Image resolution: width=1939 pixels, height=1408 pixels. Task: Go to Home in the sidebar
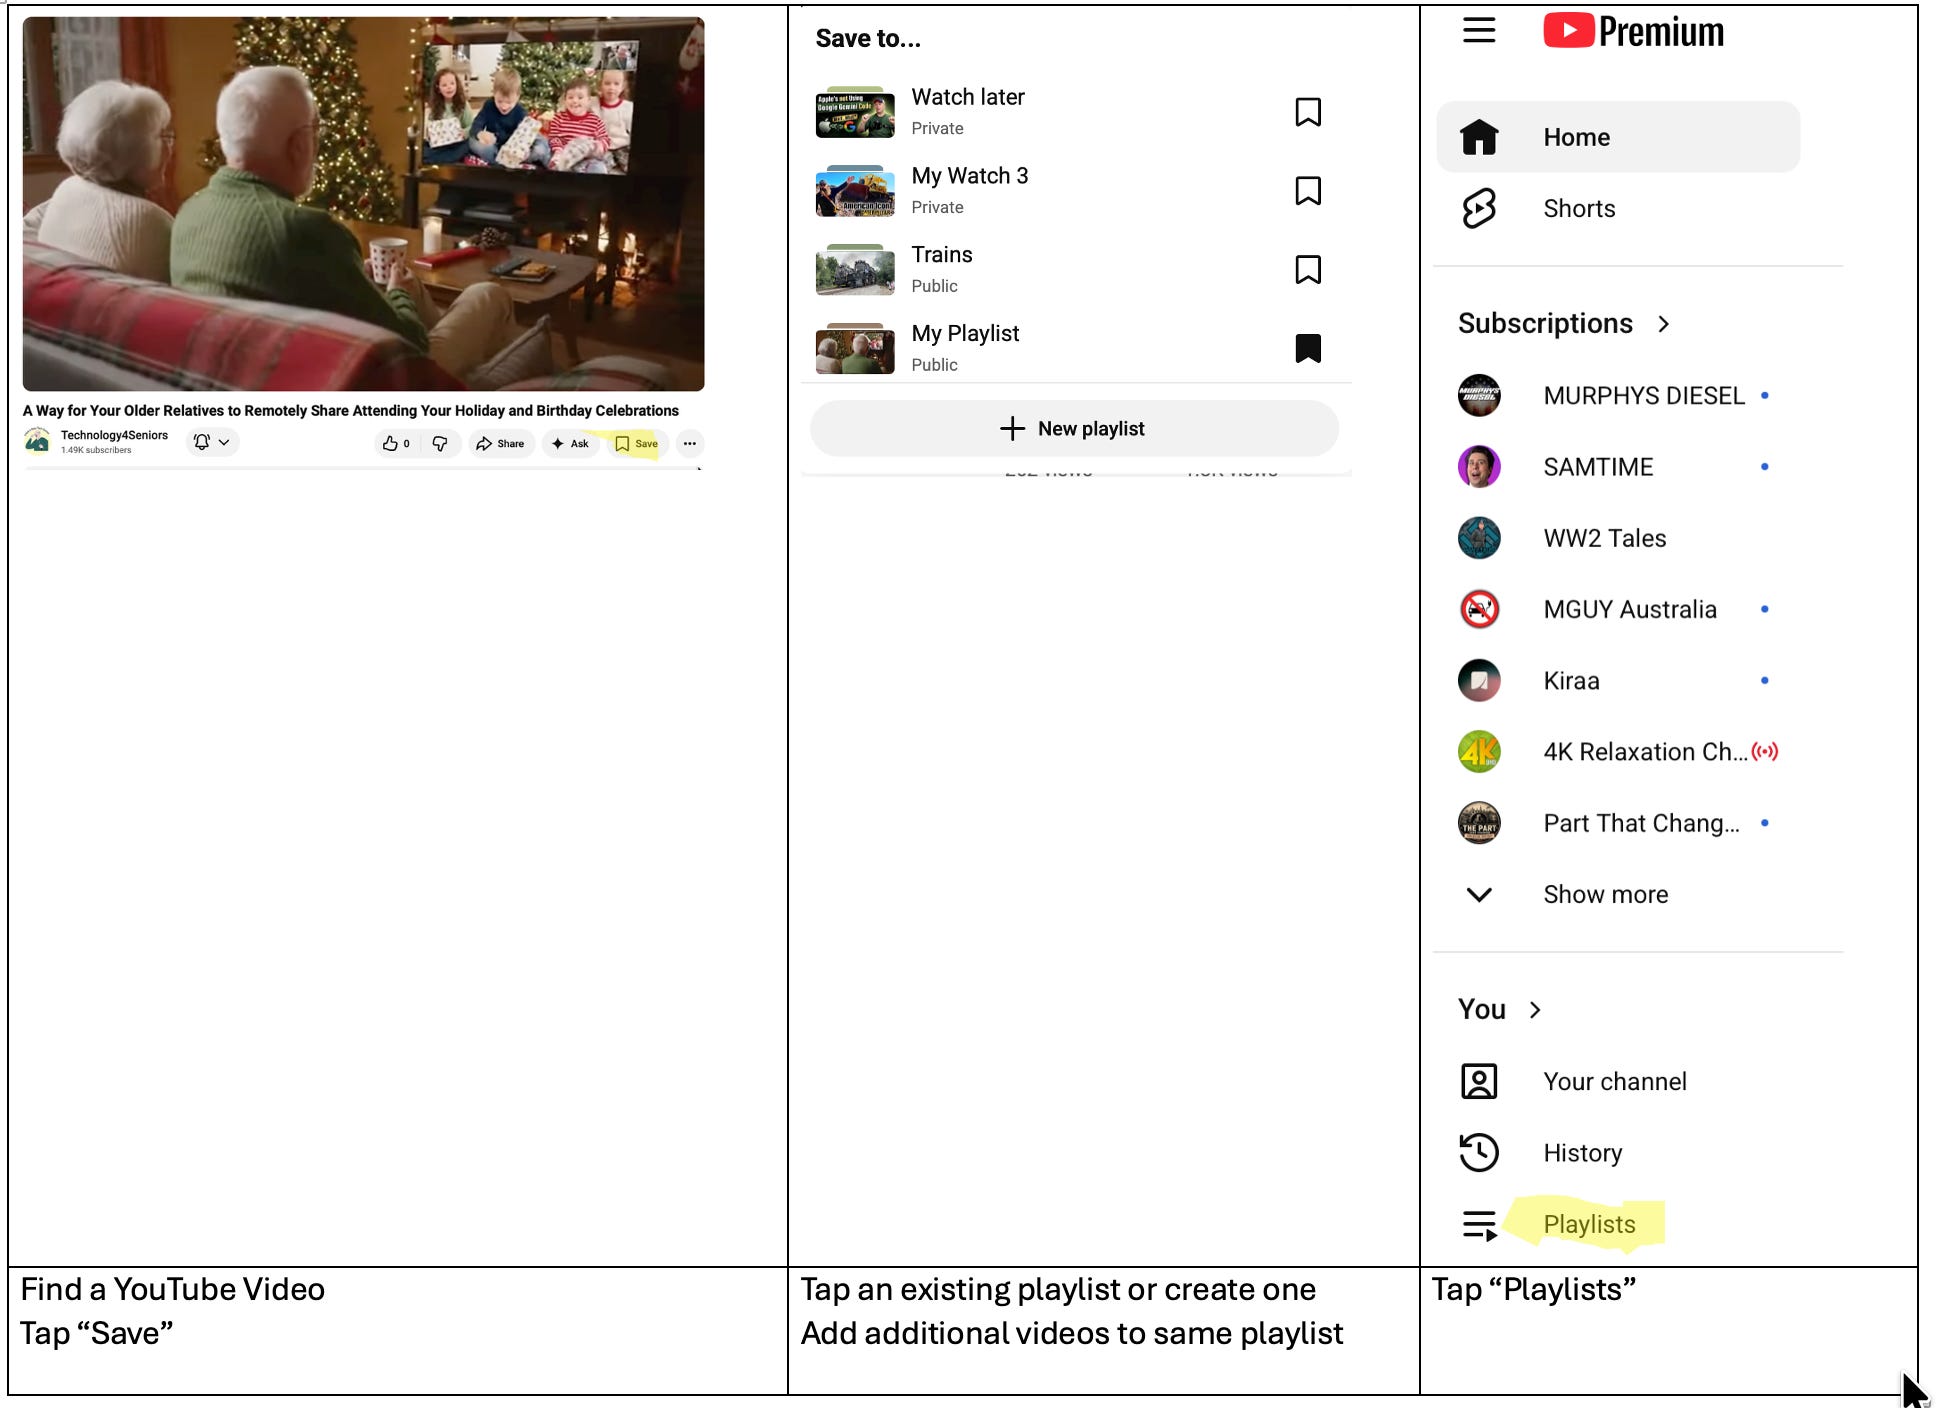point(1618,137)
